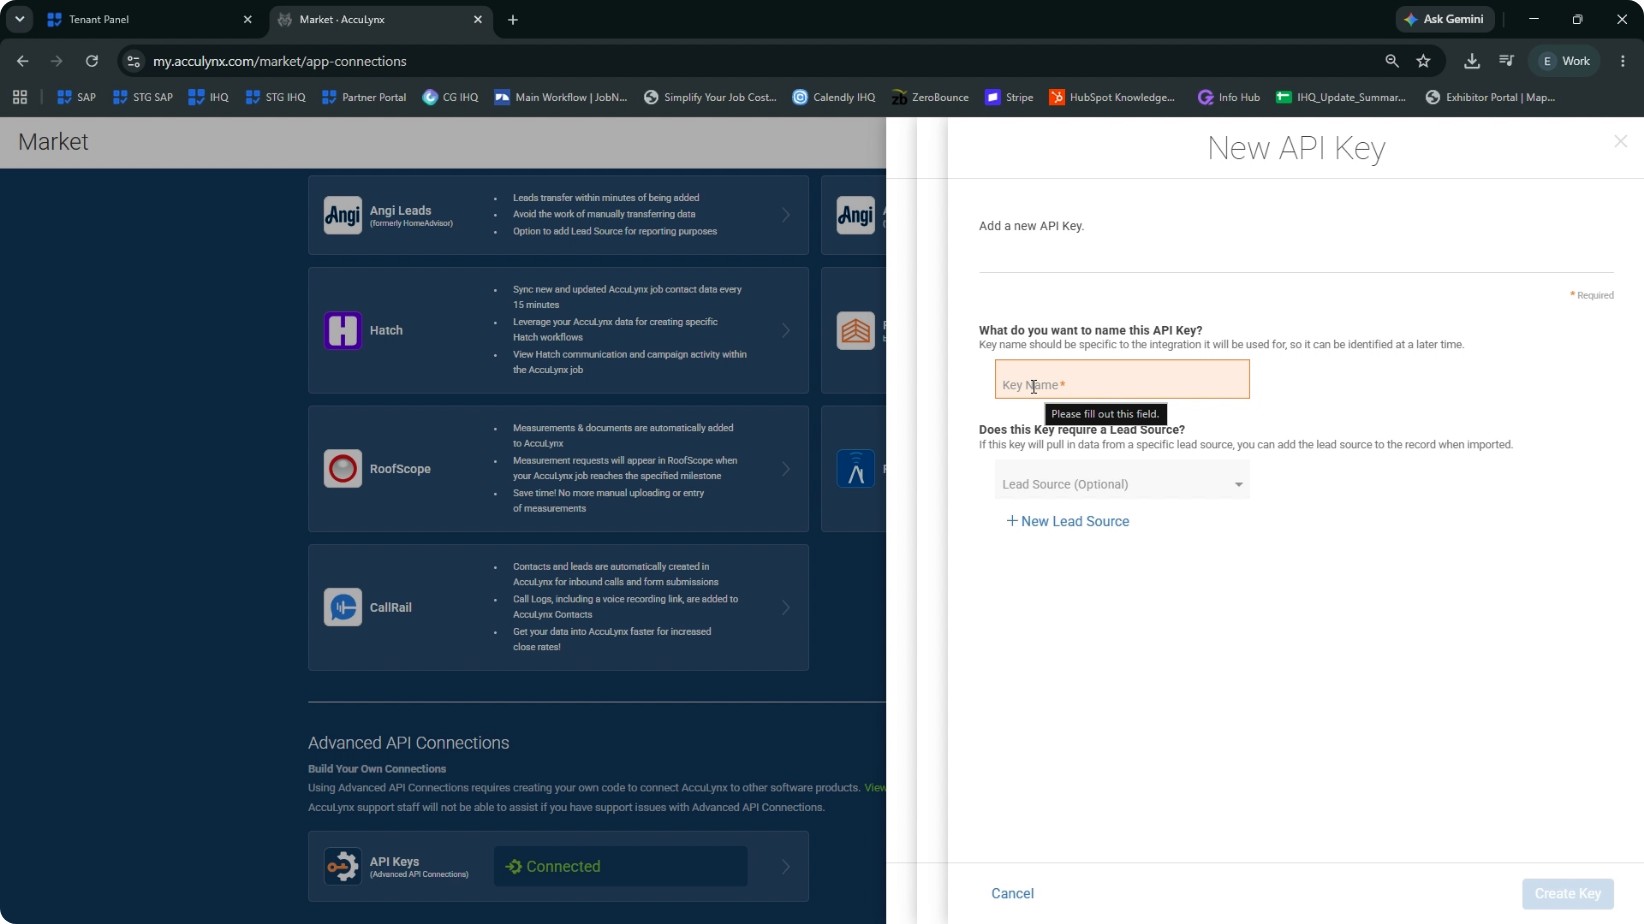Image resolution: width=1644 pixels, height=924 pixels.
Task: Add a New Lead Source
Action: tap(1068, 521)
